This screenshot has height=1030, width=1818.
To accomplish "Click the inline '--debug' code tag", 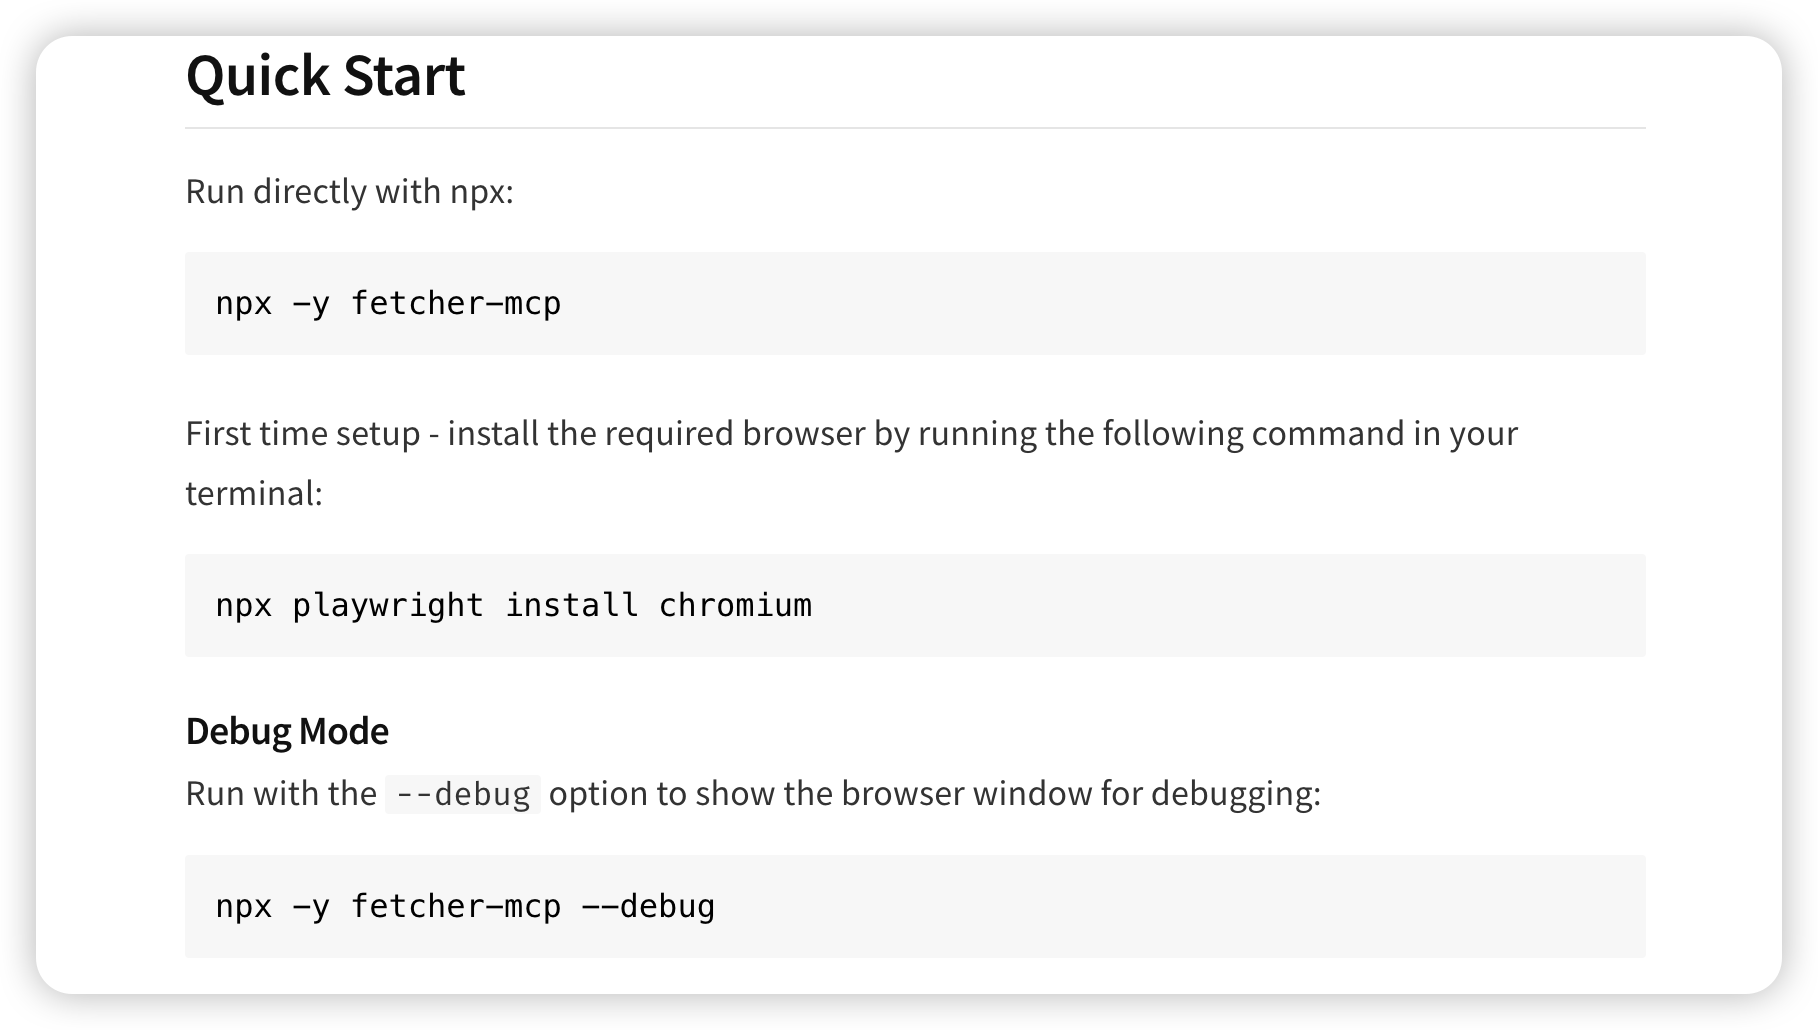I will (x=463, y=794).
